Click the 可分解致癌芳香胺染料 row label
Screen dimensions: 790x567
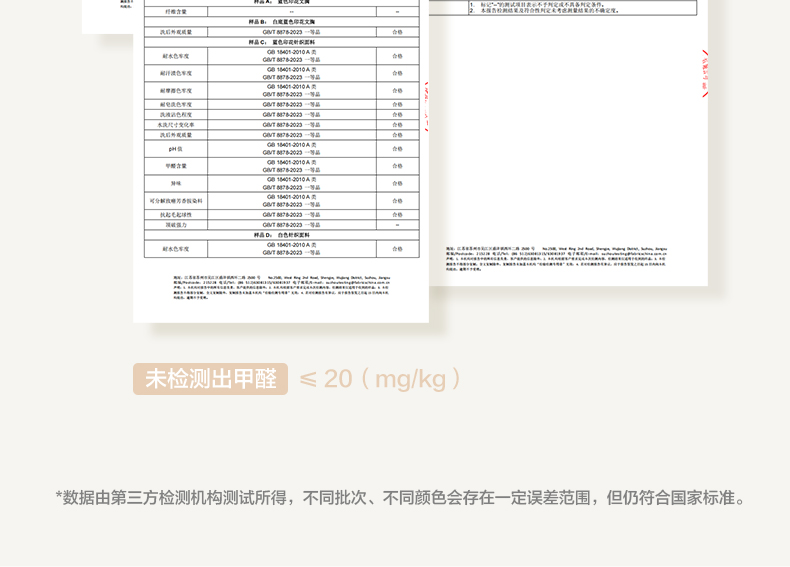click(176, 201)
